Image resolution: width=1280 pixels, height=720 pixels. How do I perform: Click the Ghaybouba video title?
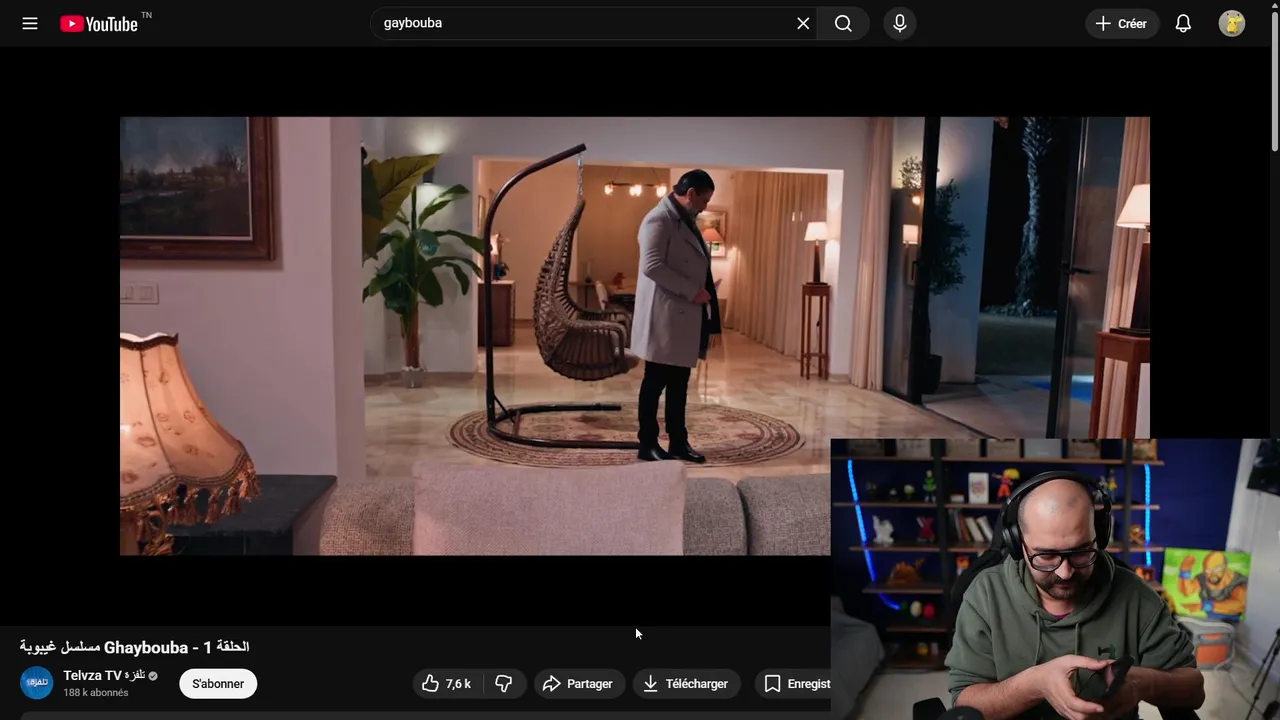click(134, 647)
